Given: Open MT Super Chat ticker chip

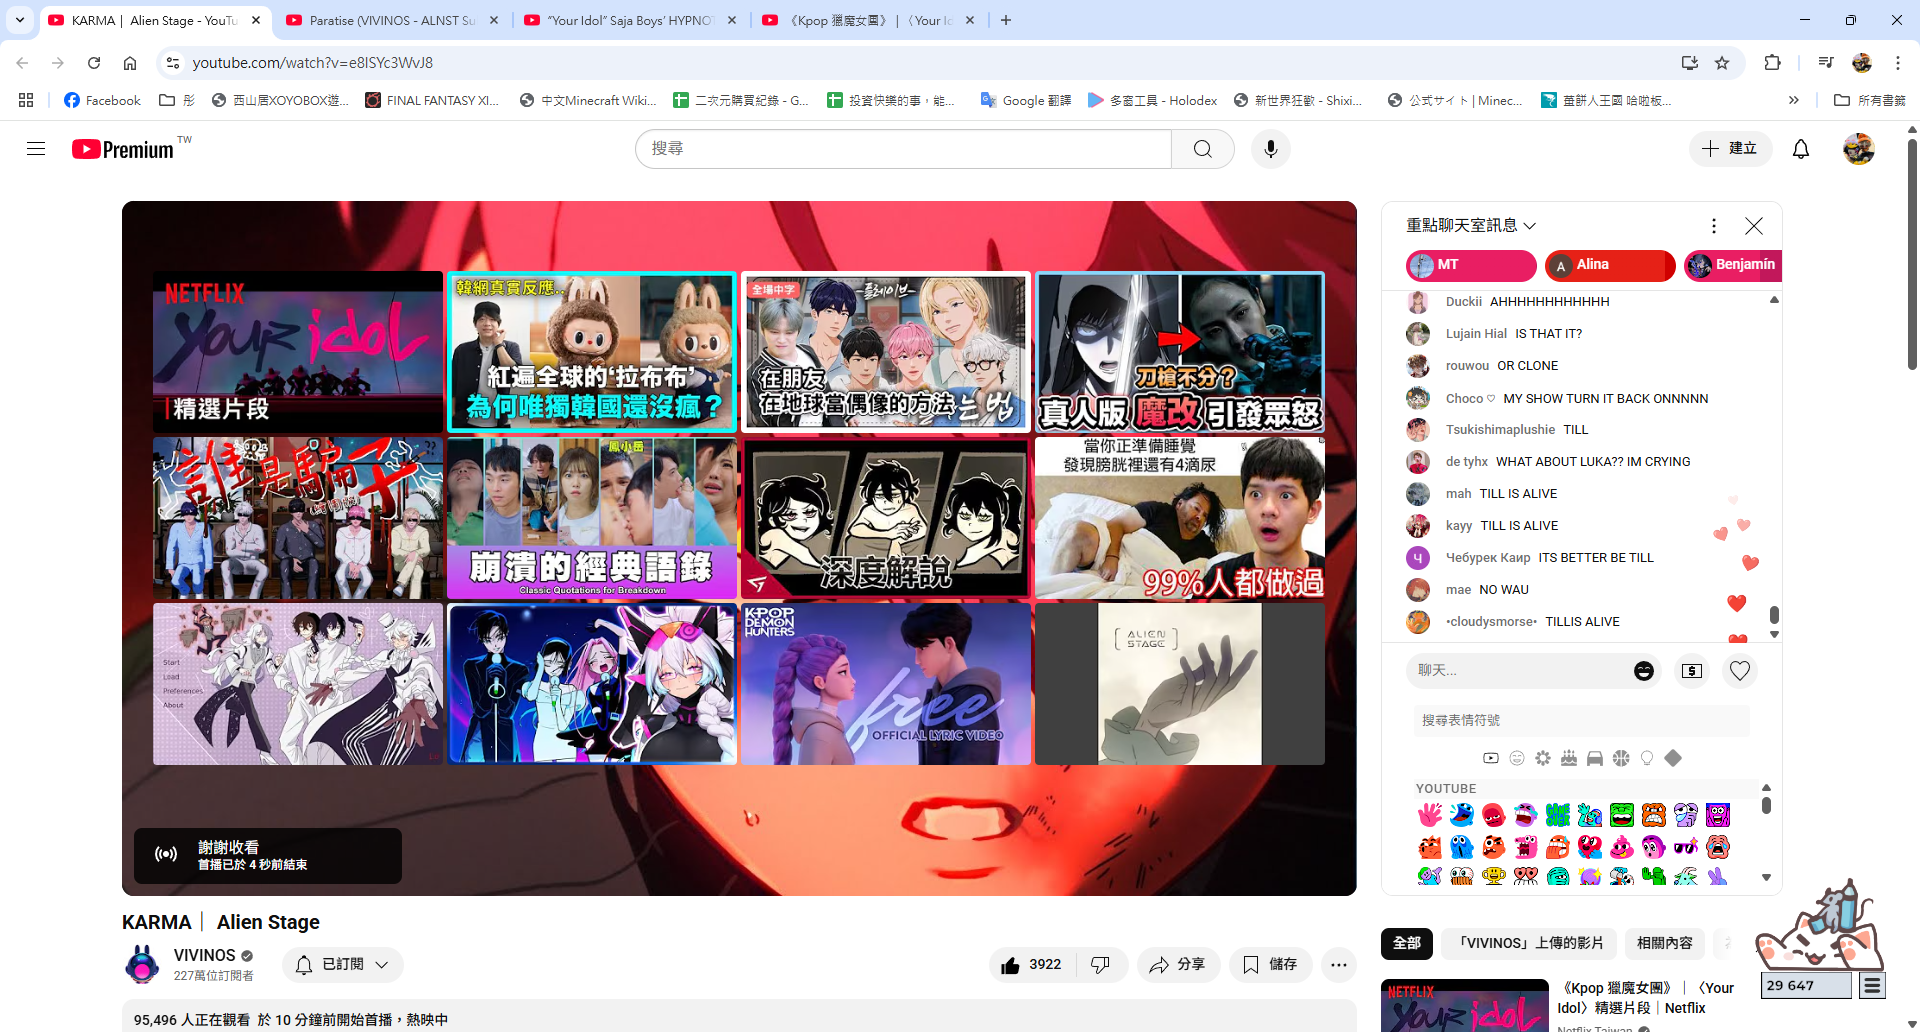Looking at the screenshot, I should click(x=1471, y=265).
